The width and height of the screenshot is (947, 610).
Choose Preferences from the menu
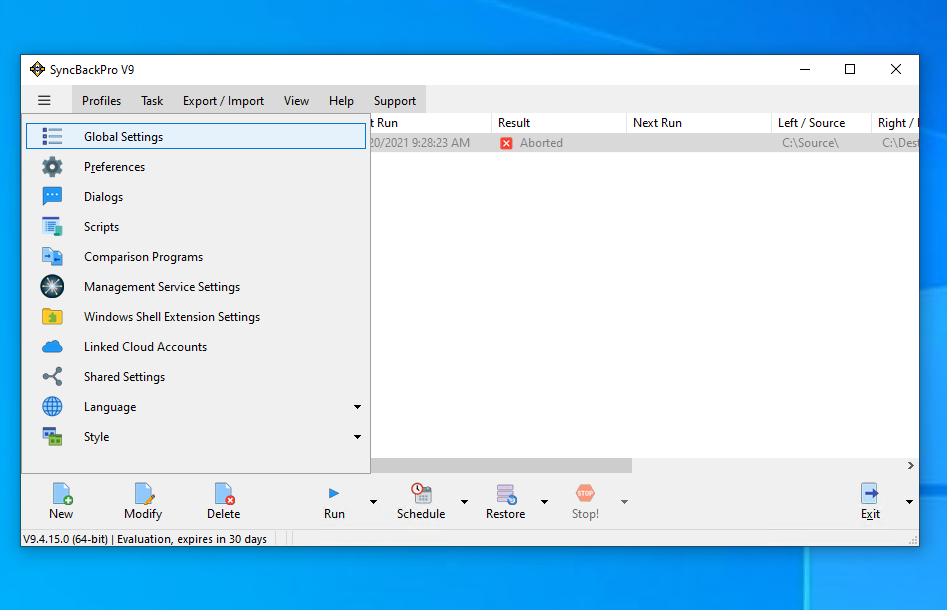(196, 167)
